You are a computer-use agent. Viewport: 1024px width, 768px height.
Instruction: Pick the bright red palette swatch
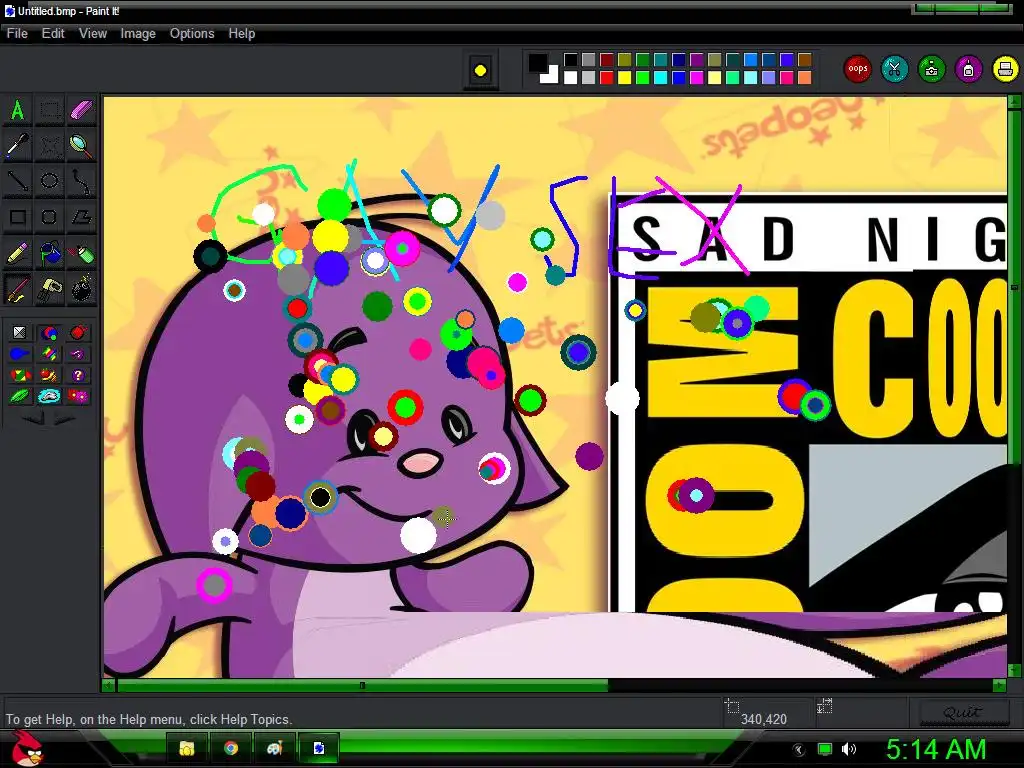607,78
